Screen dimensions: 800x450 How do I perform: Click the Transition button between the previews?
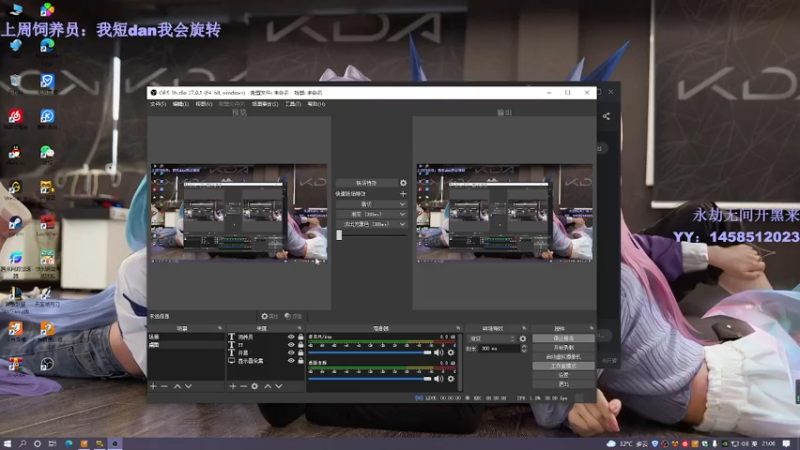point(366,183)
